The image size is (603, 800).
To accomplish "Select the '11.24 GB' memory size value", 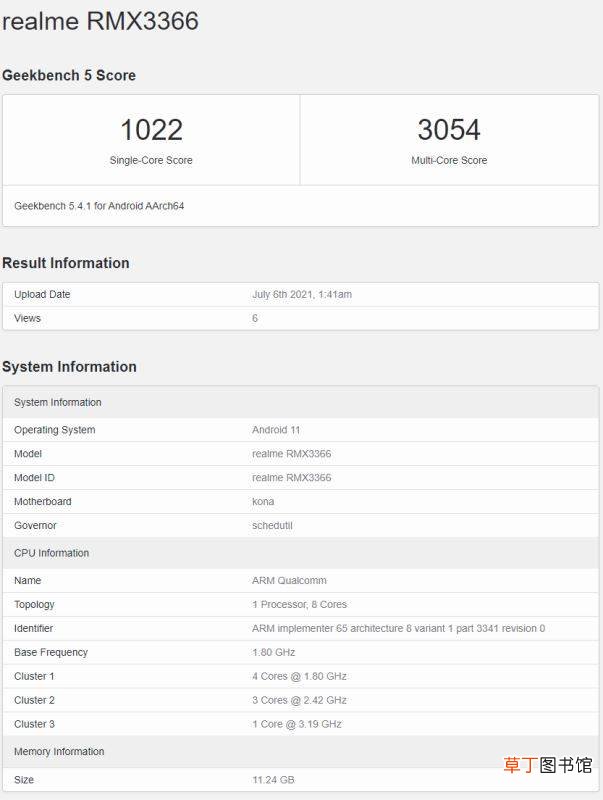I will click(273, 780).
